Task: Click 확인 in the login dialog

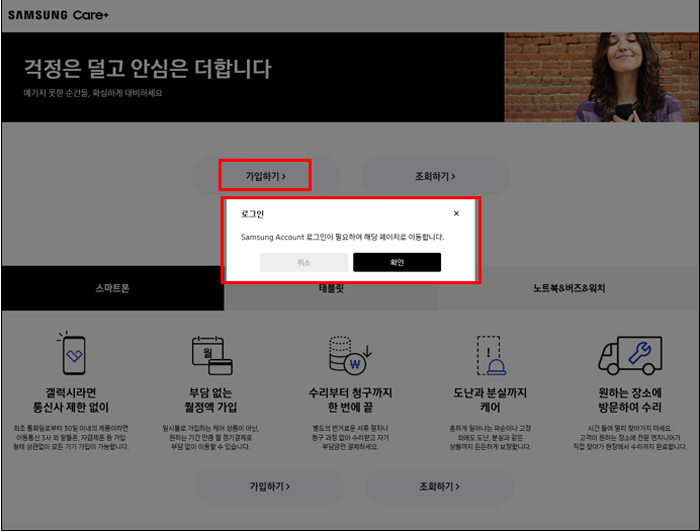Action: (397, 262)
